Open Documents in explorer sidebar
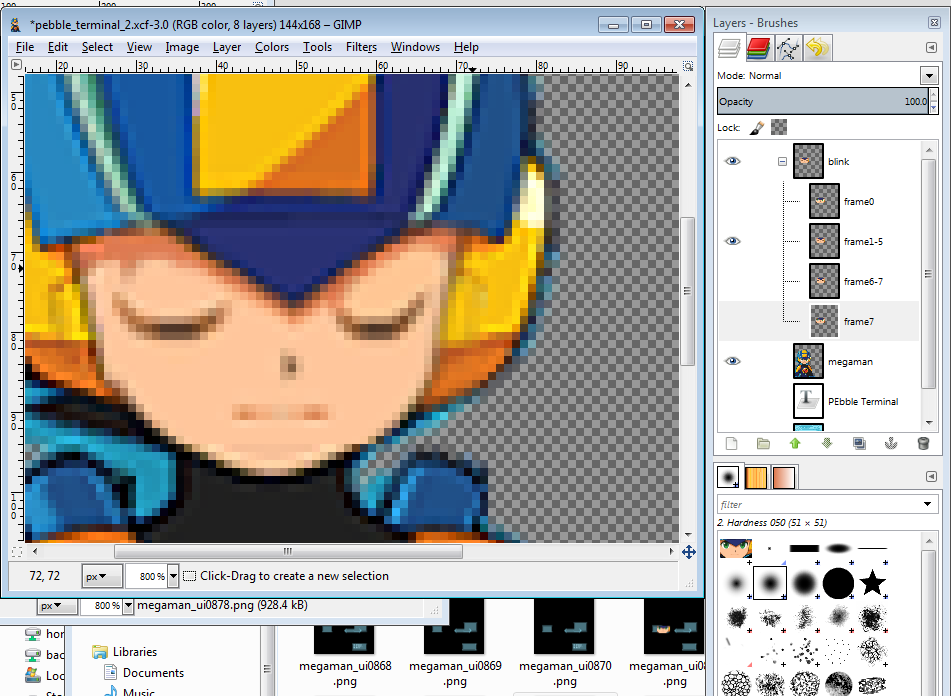This screenshot has height=696, width=951. [x=144, y=672]
